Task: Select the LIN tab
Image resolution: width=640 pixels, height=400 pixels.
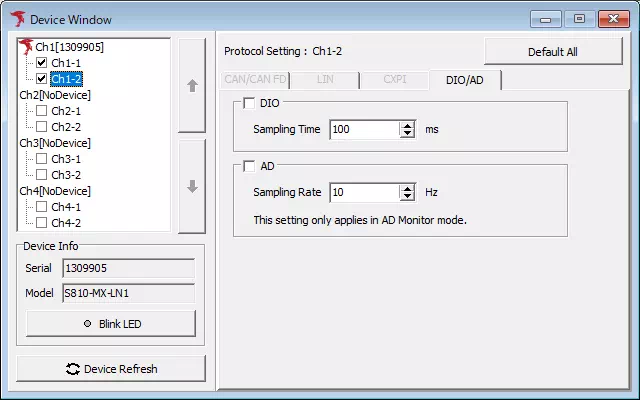Action: 324,79
